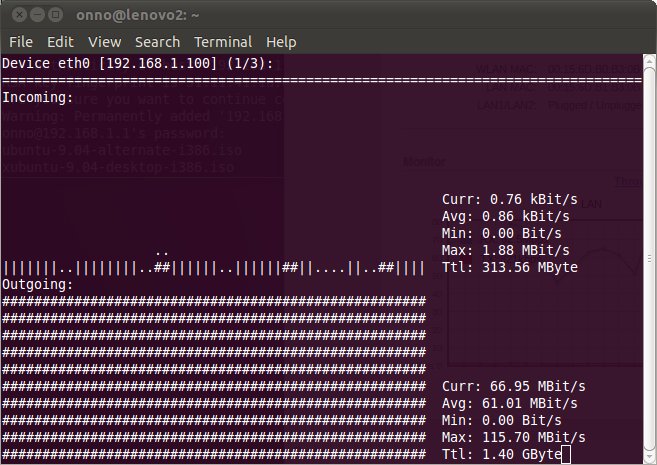Screen dimensions: 657x465
Task: Show the Terminal menu
Action: pos(223,42)
